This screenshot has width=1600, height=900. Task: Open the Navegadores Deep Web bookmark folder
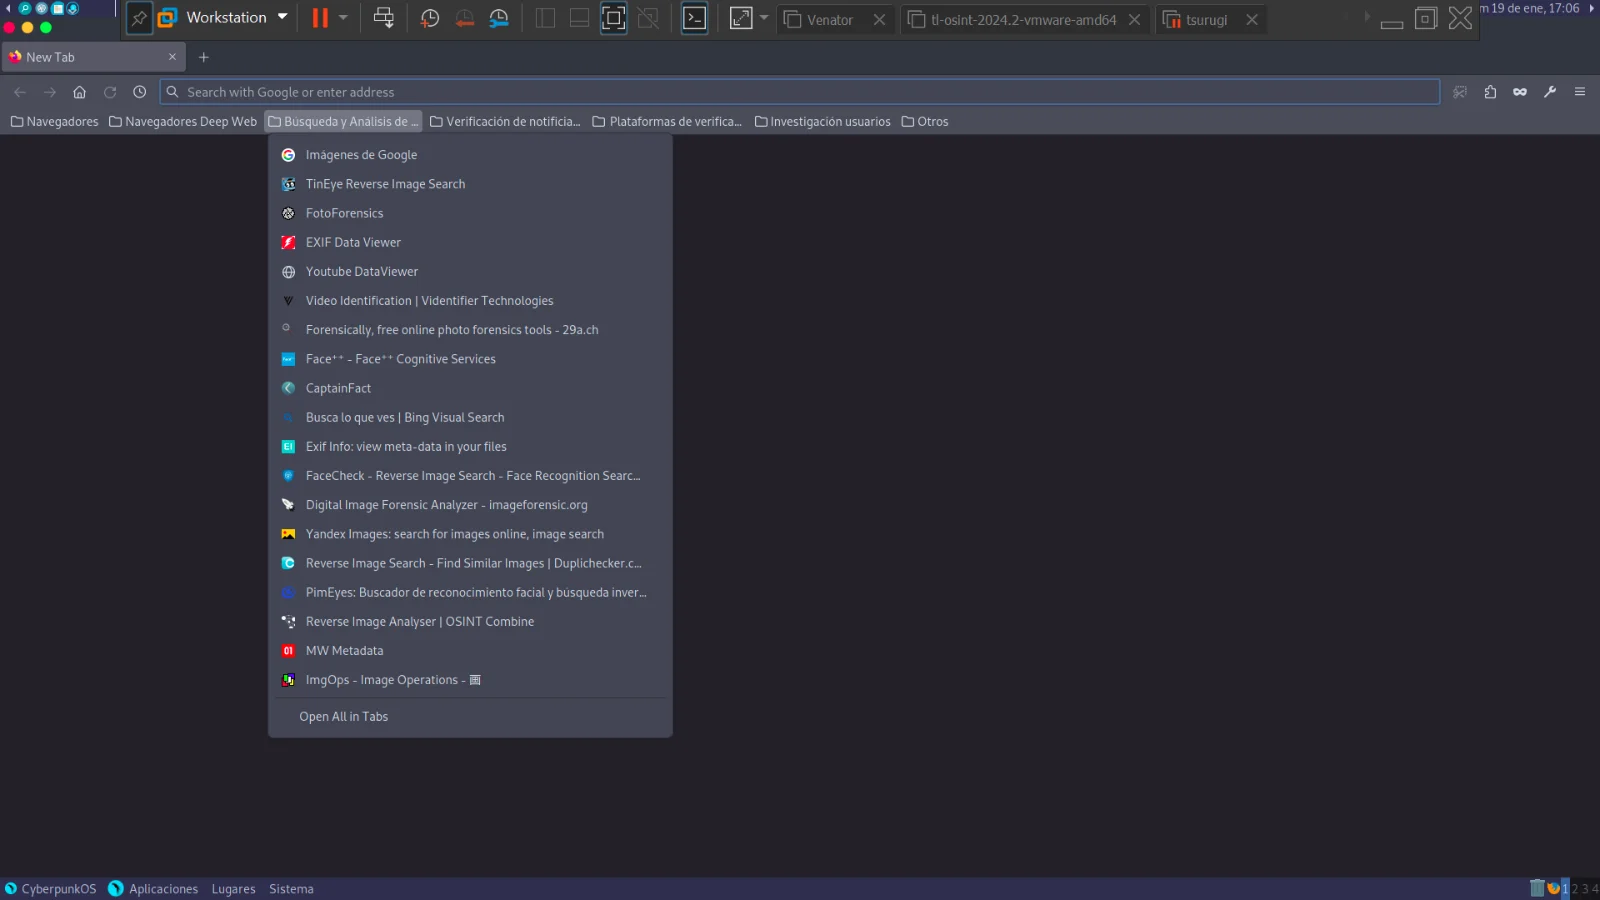[183, 122]
